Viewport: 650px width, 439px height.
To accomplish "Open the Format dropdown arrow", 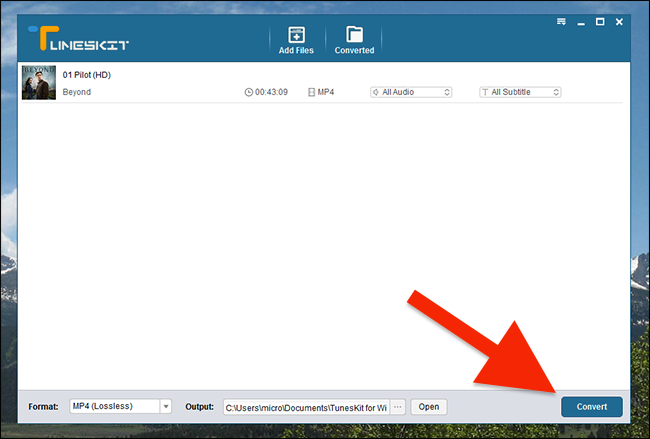I will point(166,406).
